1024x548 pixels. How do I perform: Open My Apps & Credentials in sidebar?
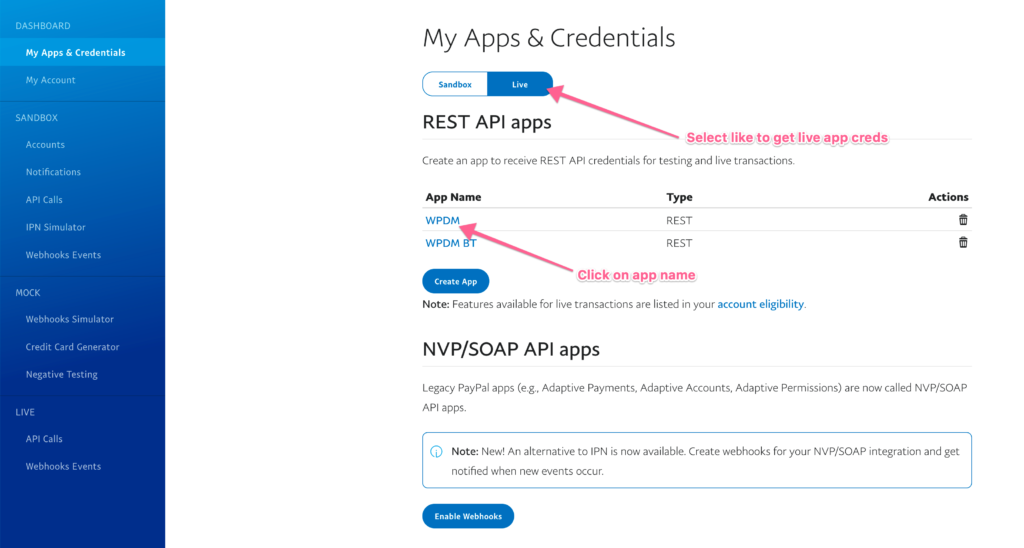(82, 52)
